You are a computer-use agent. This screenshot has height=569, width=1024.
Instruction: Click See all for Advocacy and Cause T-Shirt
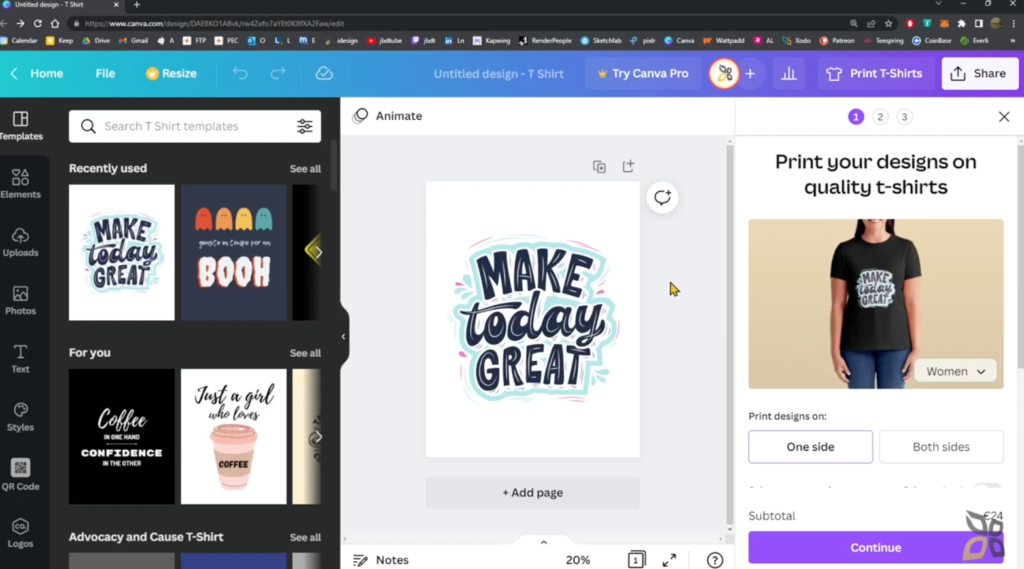coord(305,537)
